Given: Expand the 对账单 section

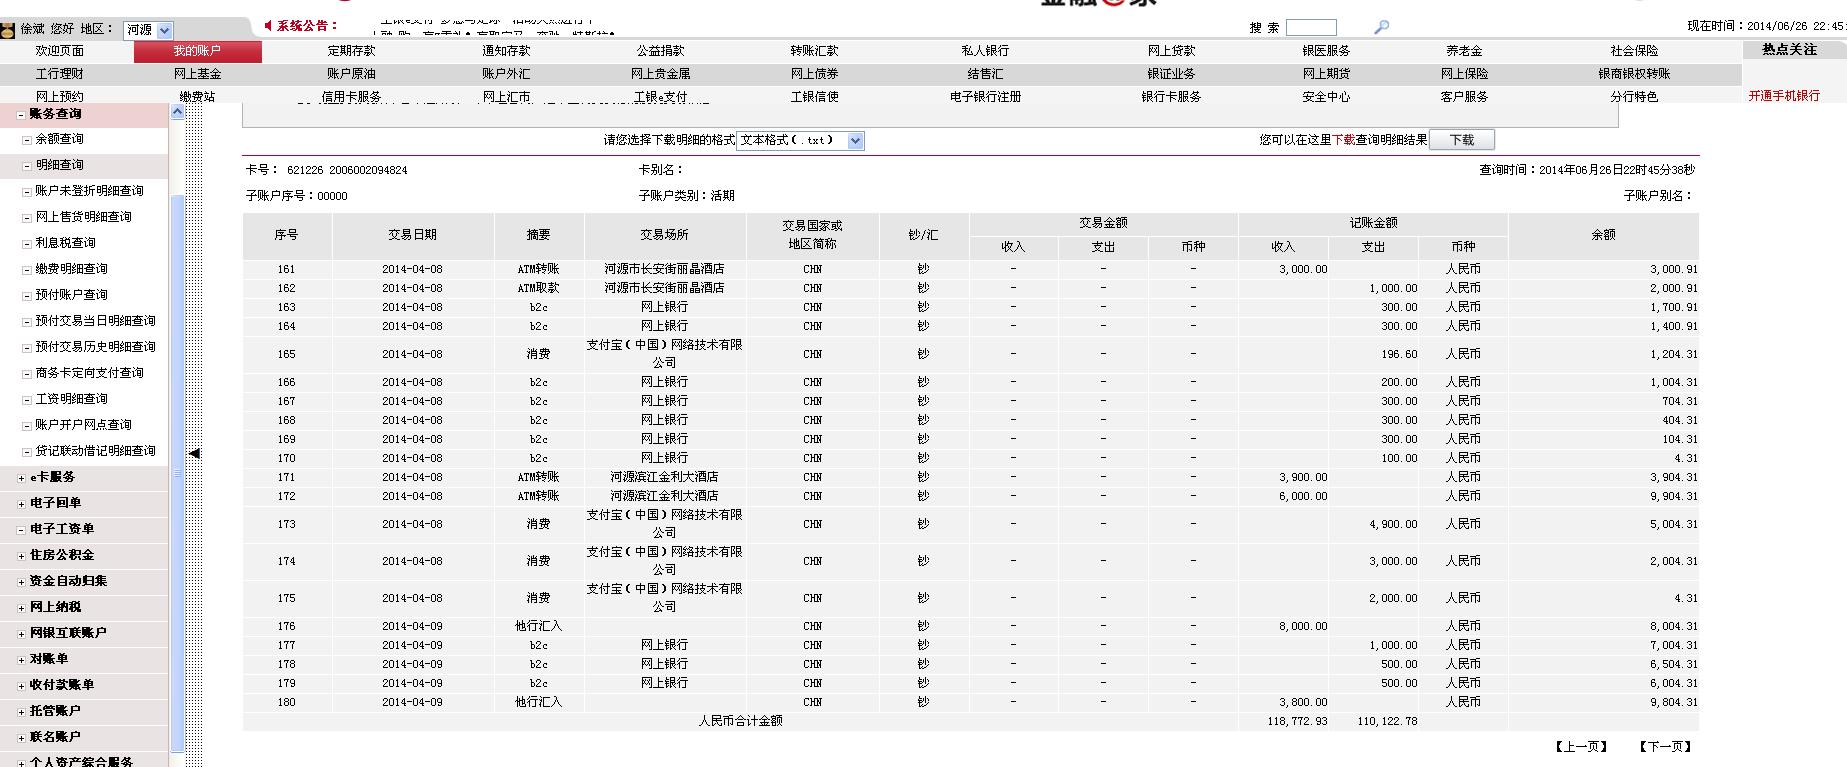Looking at the screenshot, I should tap(22, 660).
